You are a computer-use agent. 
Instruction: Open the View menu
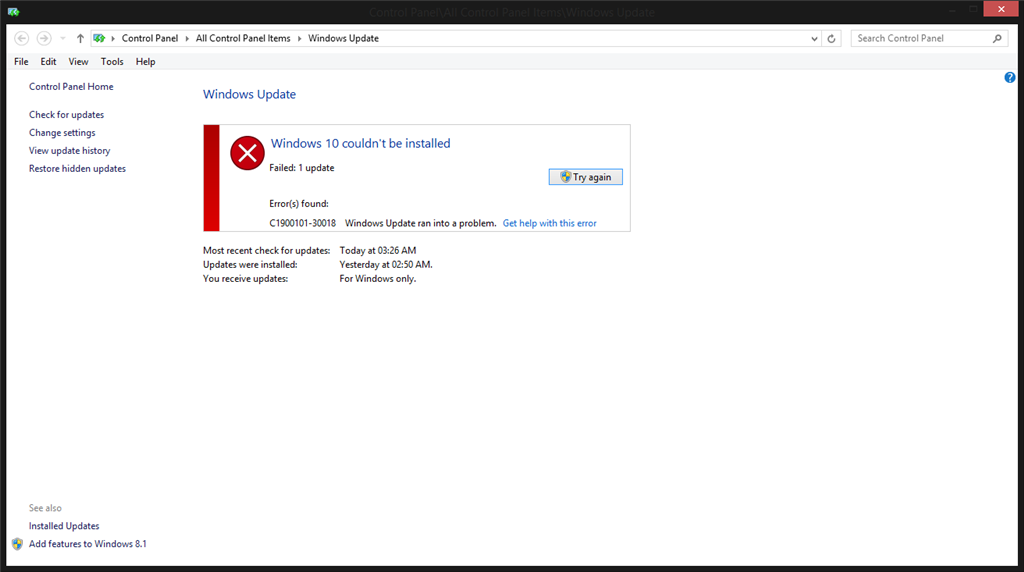coord(78,61)
